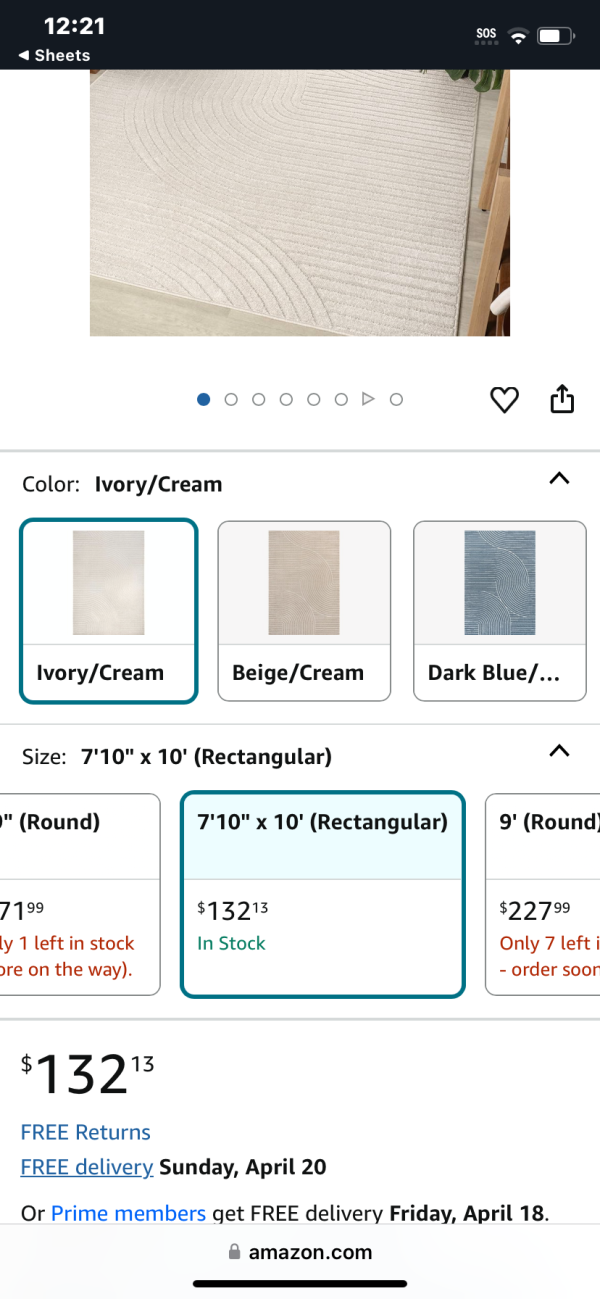
Task: Go to second image carousel dot
Action: (231, 399)
